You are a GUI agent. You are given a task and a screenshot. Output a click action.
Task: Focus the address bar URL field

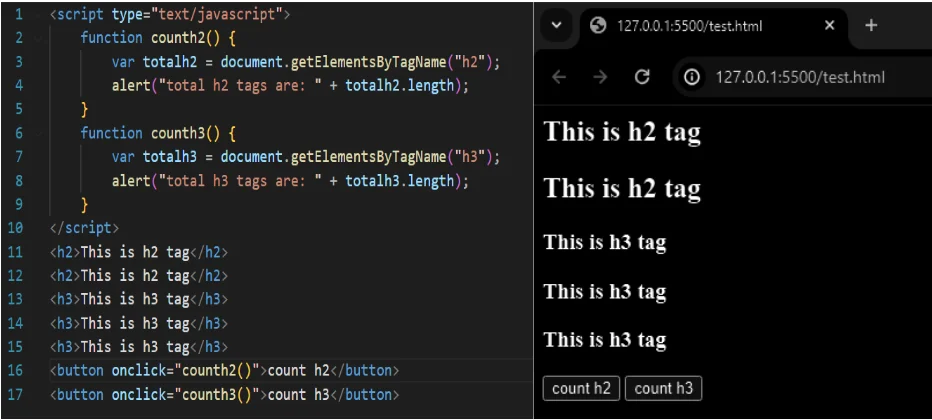click(x=799, y=77)
